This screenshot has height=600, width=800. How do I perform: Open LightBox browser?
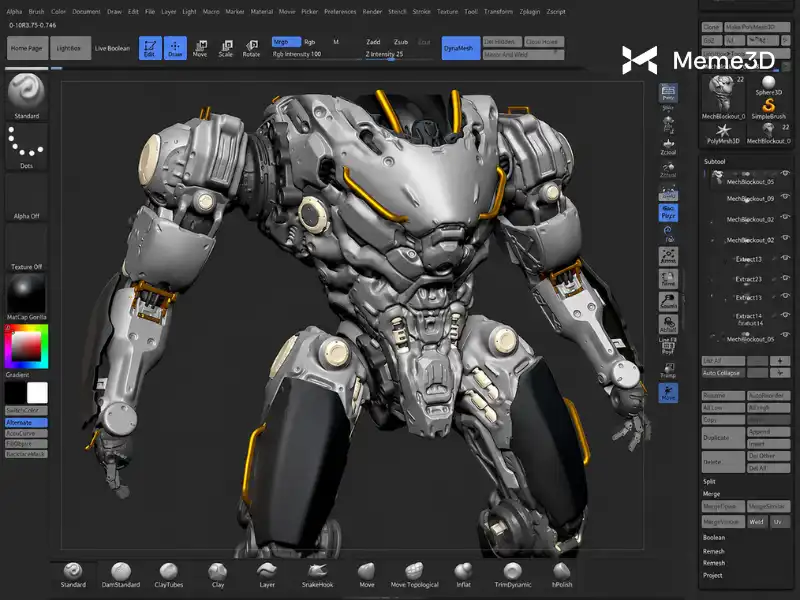[70, 48]
